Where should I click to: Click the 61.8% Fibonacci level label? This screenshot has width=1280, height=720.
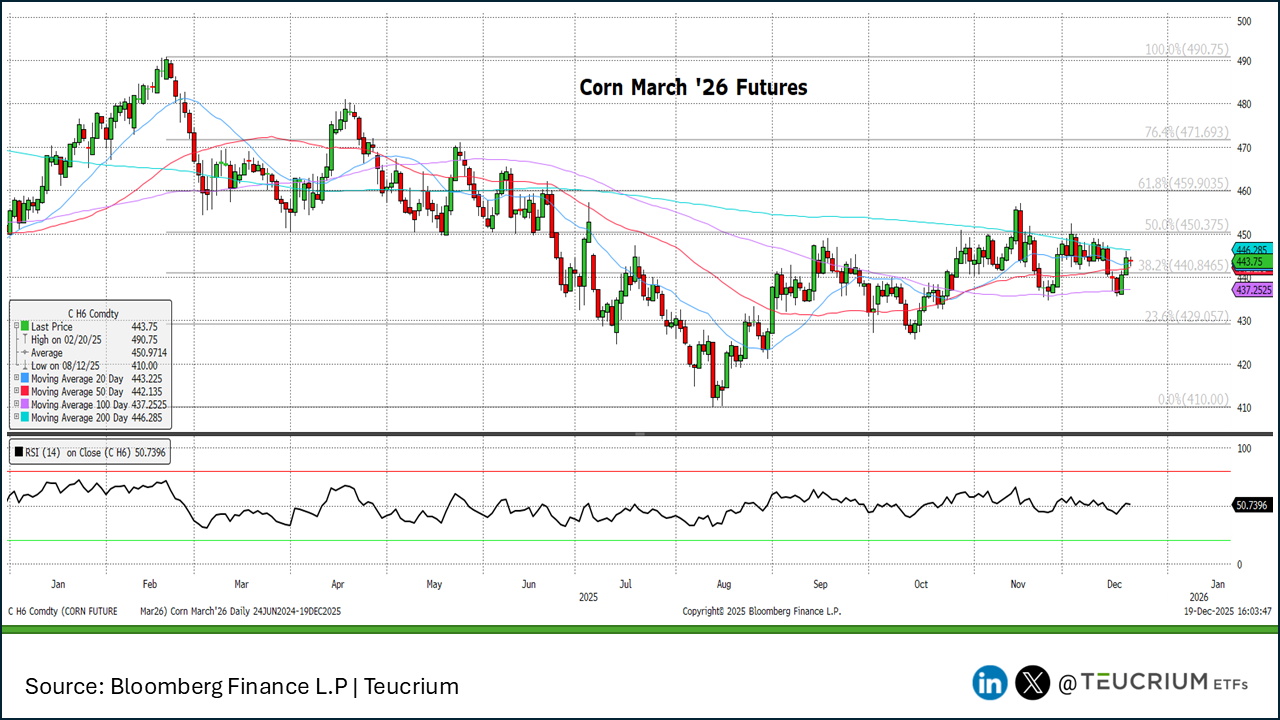click(1182, 183)
